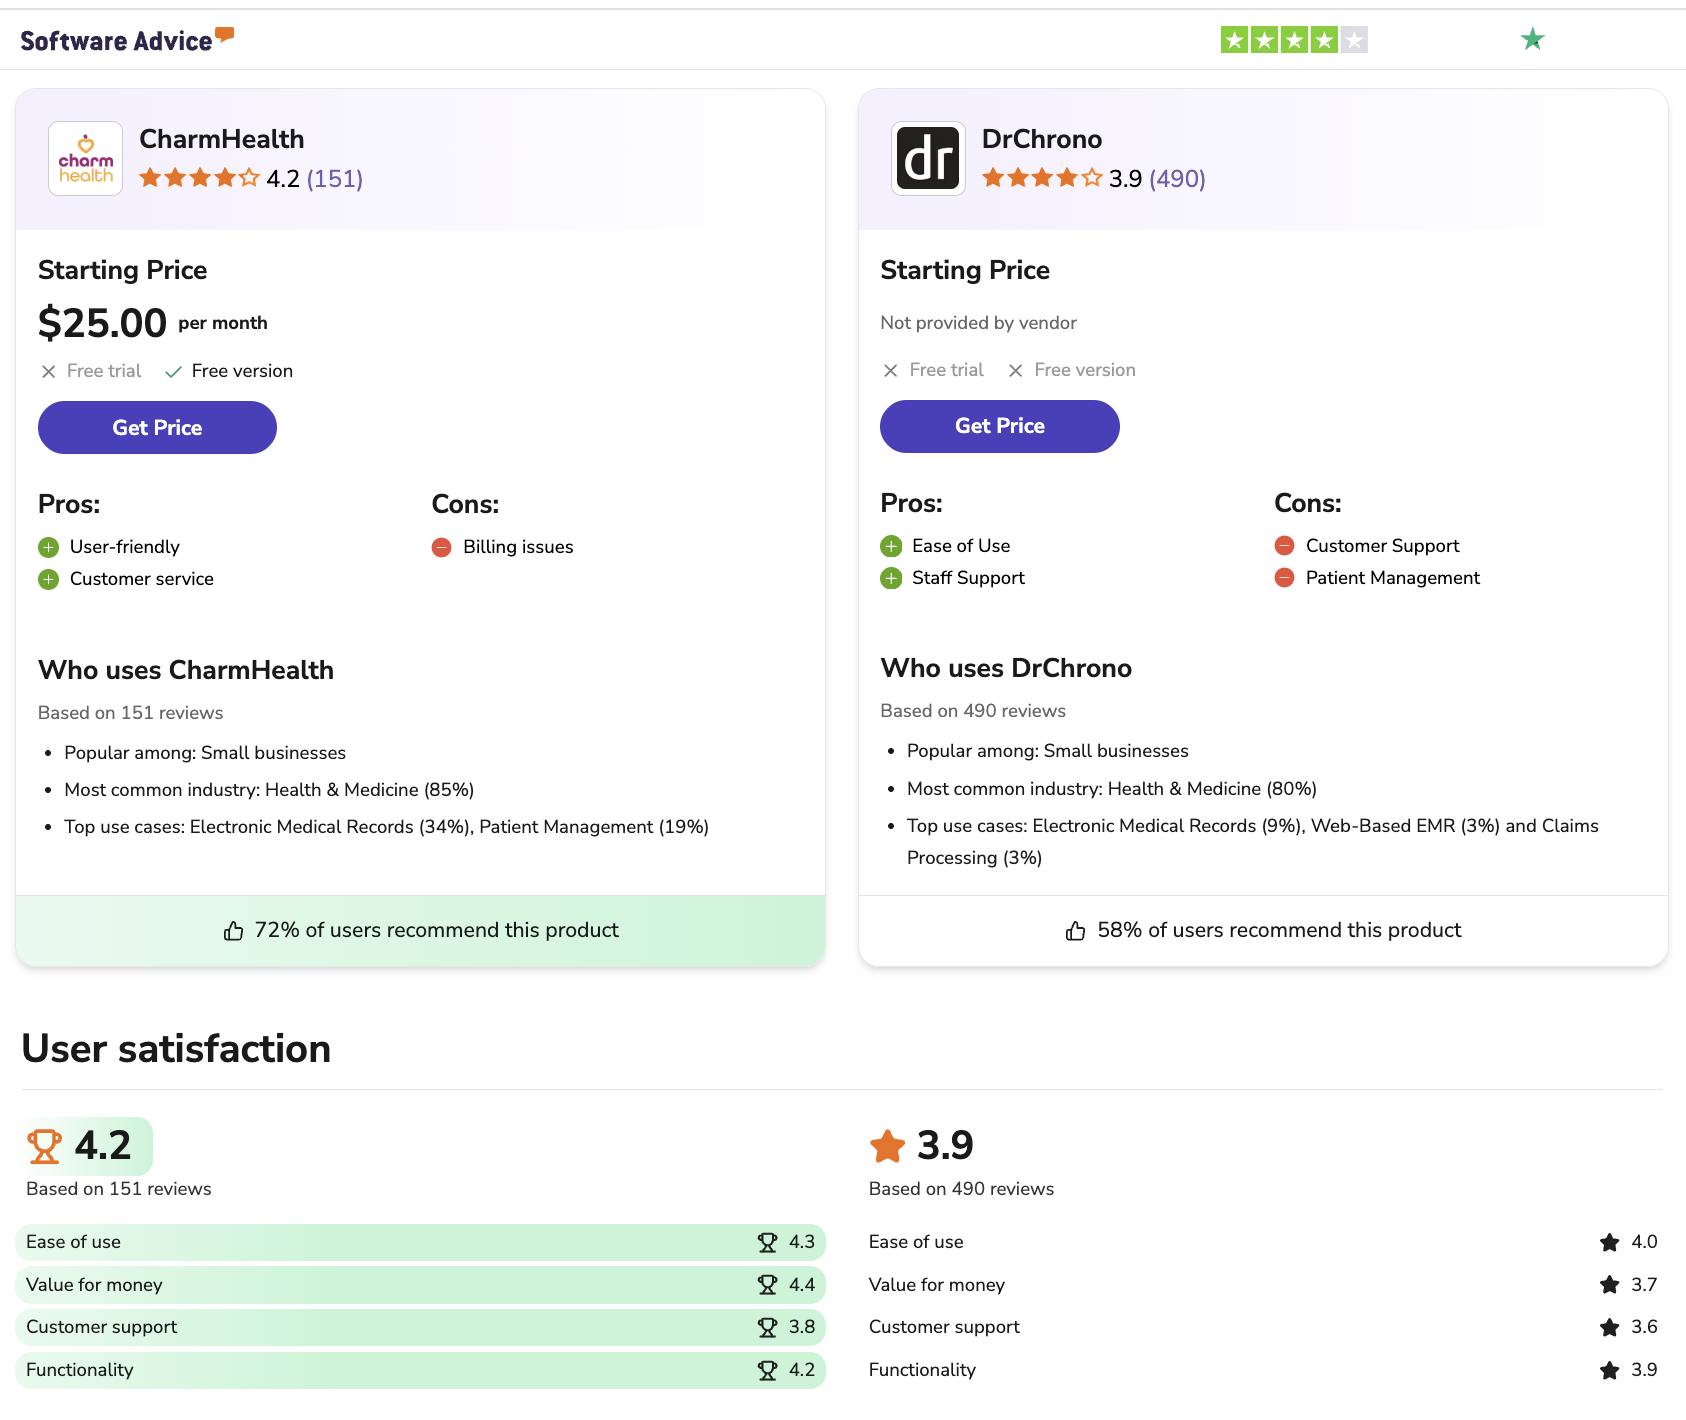The height and width of the screenshot is (1420, 1686).
Task: Click the green plus icon beside Staff Support
Action: [891, 578]
